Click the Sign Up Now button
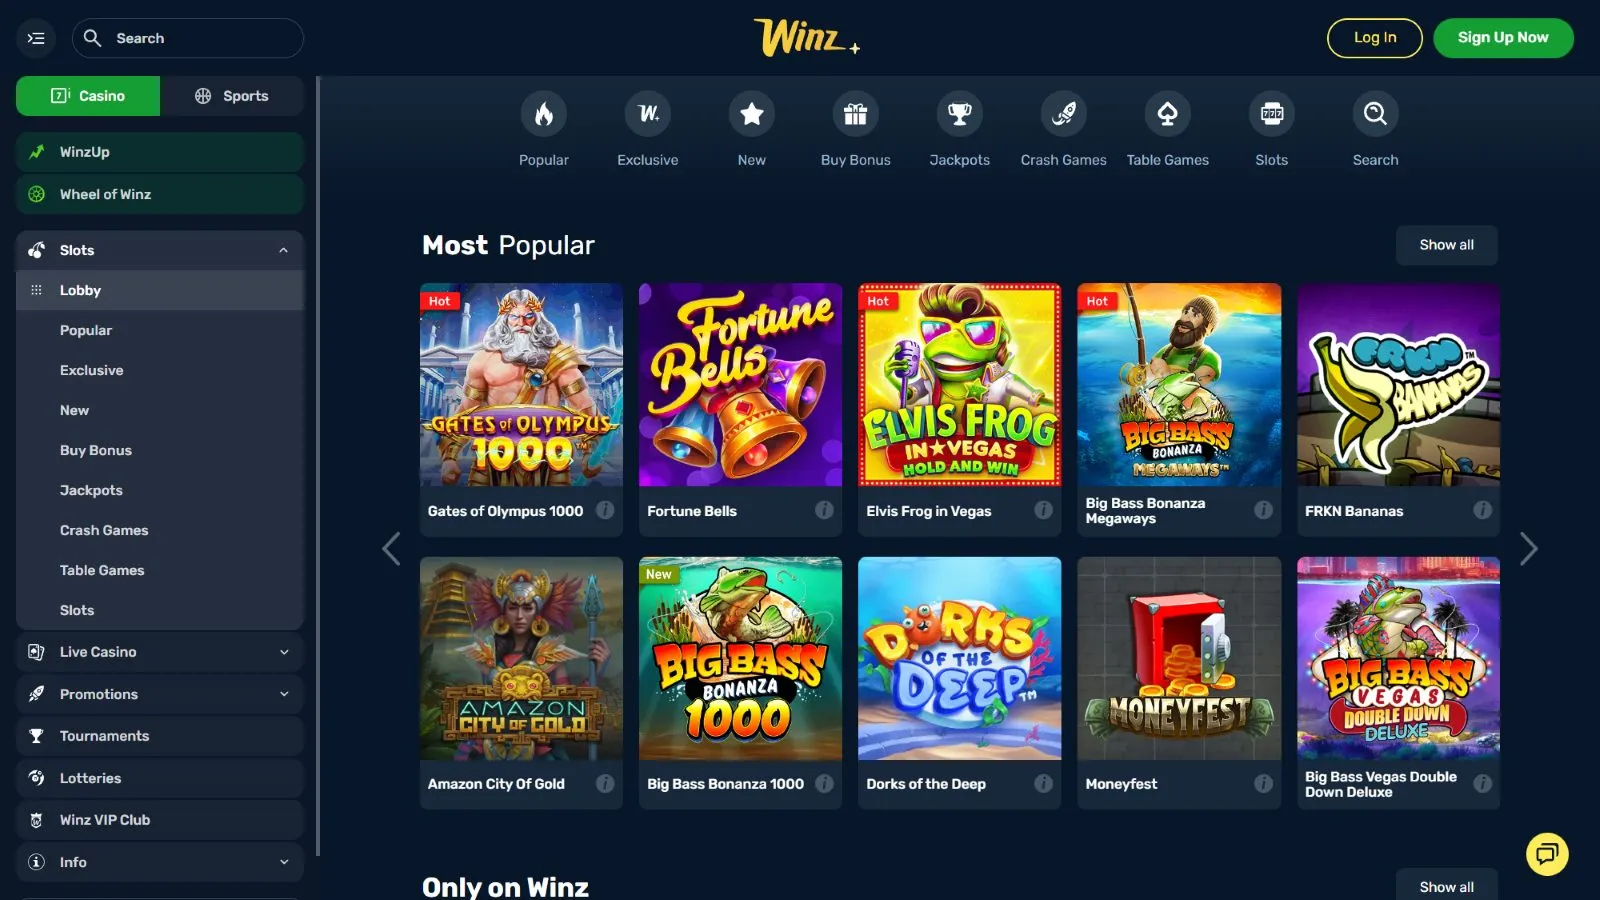Viewport: 1600px width, 900px height. pyautogui.click(x=1503, y=38)
